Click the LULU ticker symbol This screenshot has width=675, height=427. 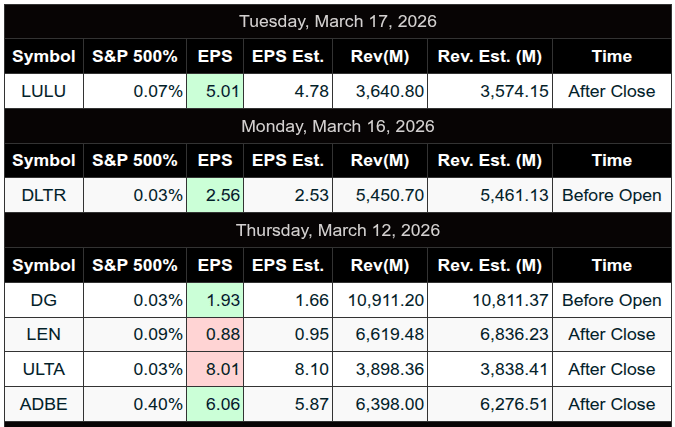44,91
